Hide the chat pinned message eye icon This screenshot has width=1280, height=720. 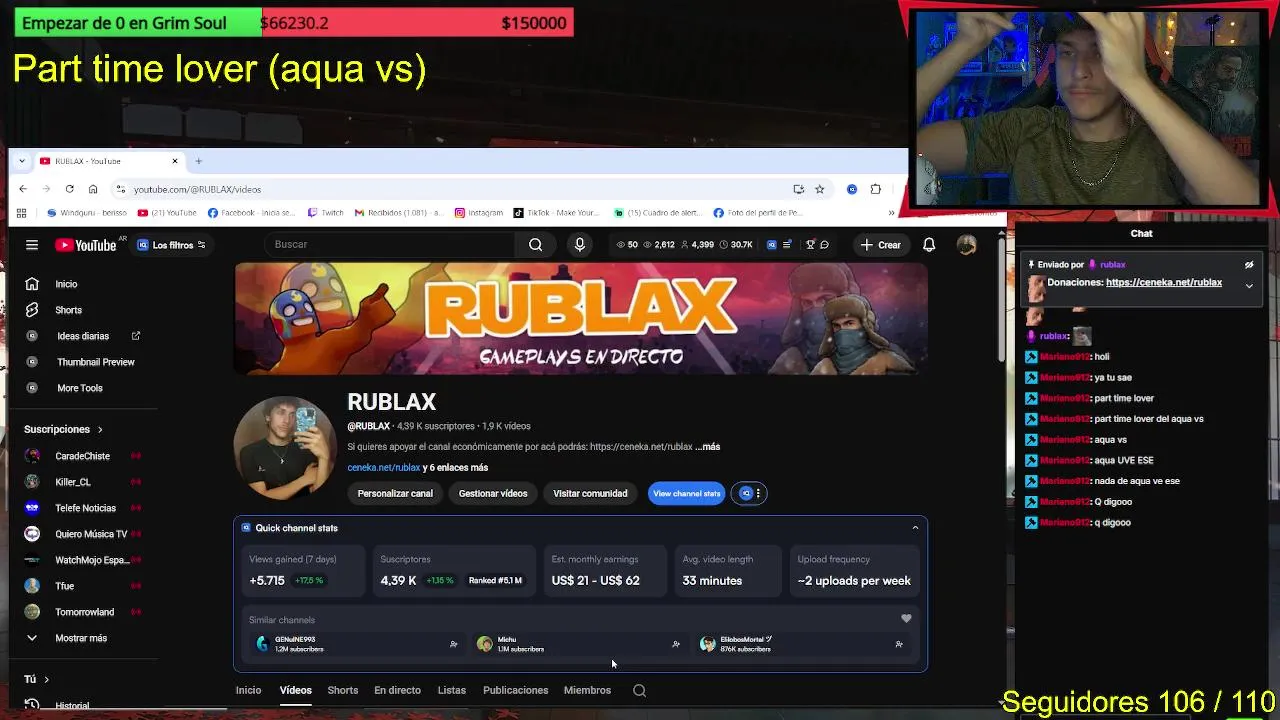click(1249, 265)
